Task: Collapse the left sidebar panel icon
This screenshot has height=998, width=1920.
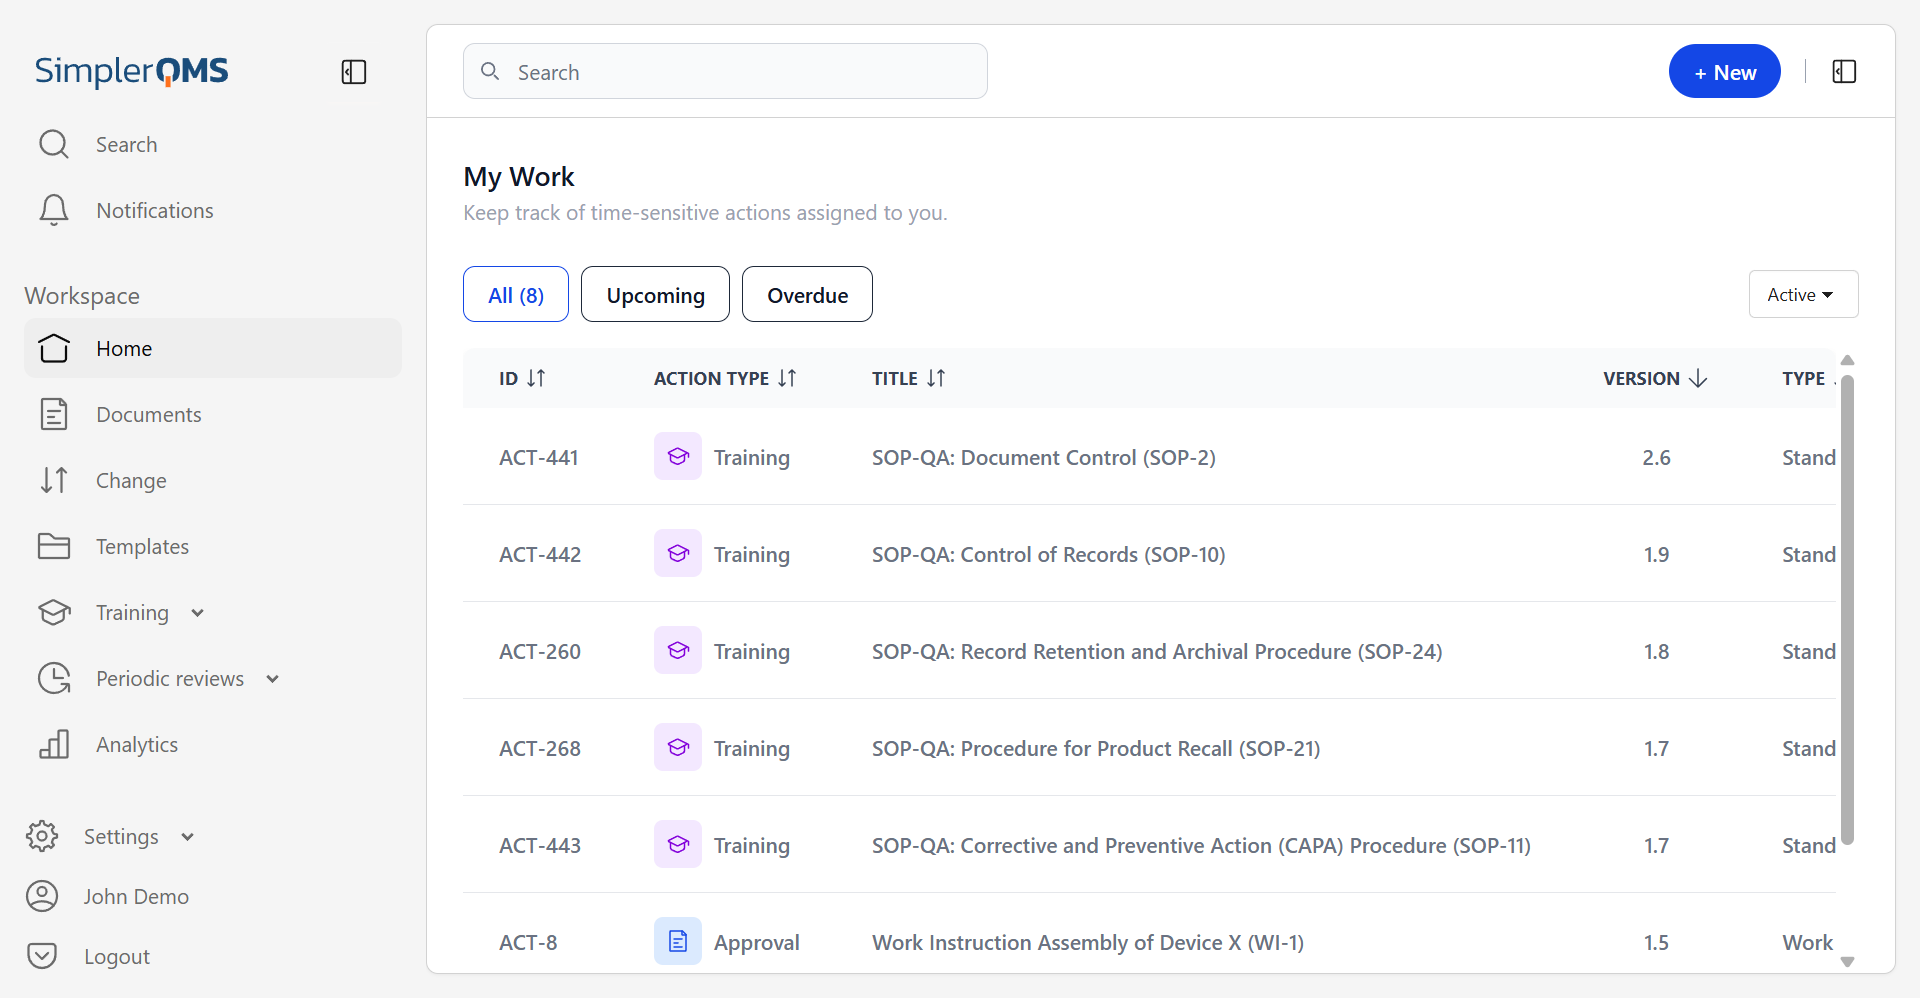Action: point(354,72)
